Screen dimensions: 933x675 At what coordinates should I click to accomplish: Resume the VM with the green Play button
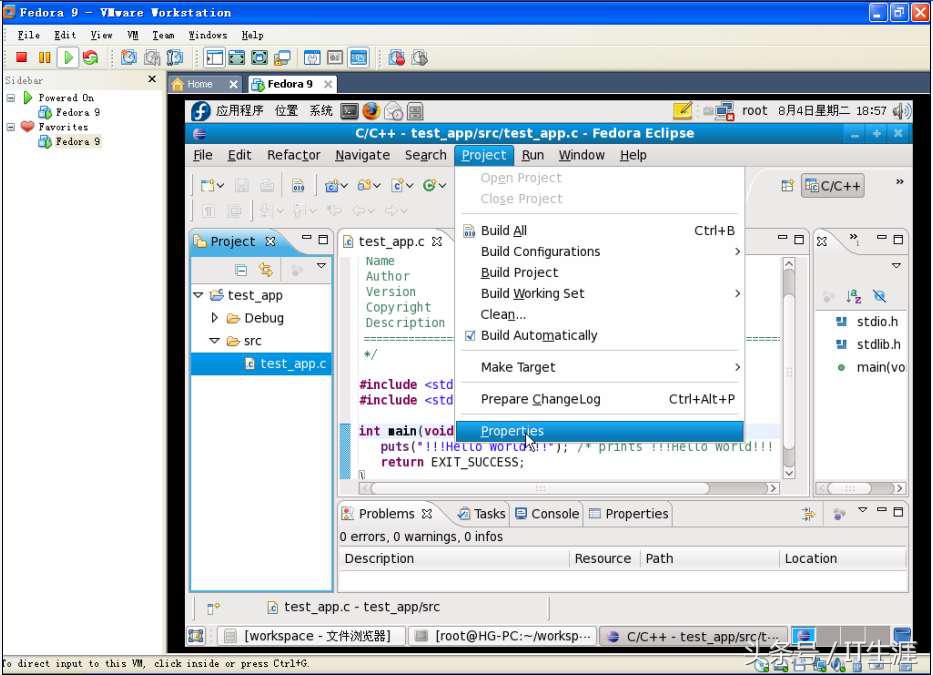[68, 57]
